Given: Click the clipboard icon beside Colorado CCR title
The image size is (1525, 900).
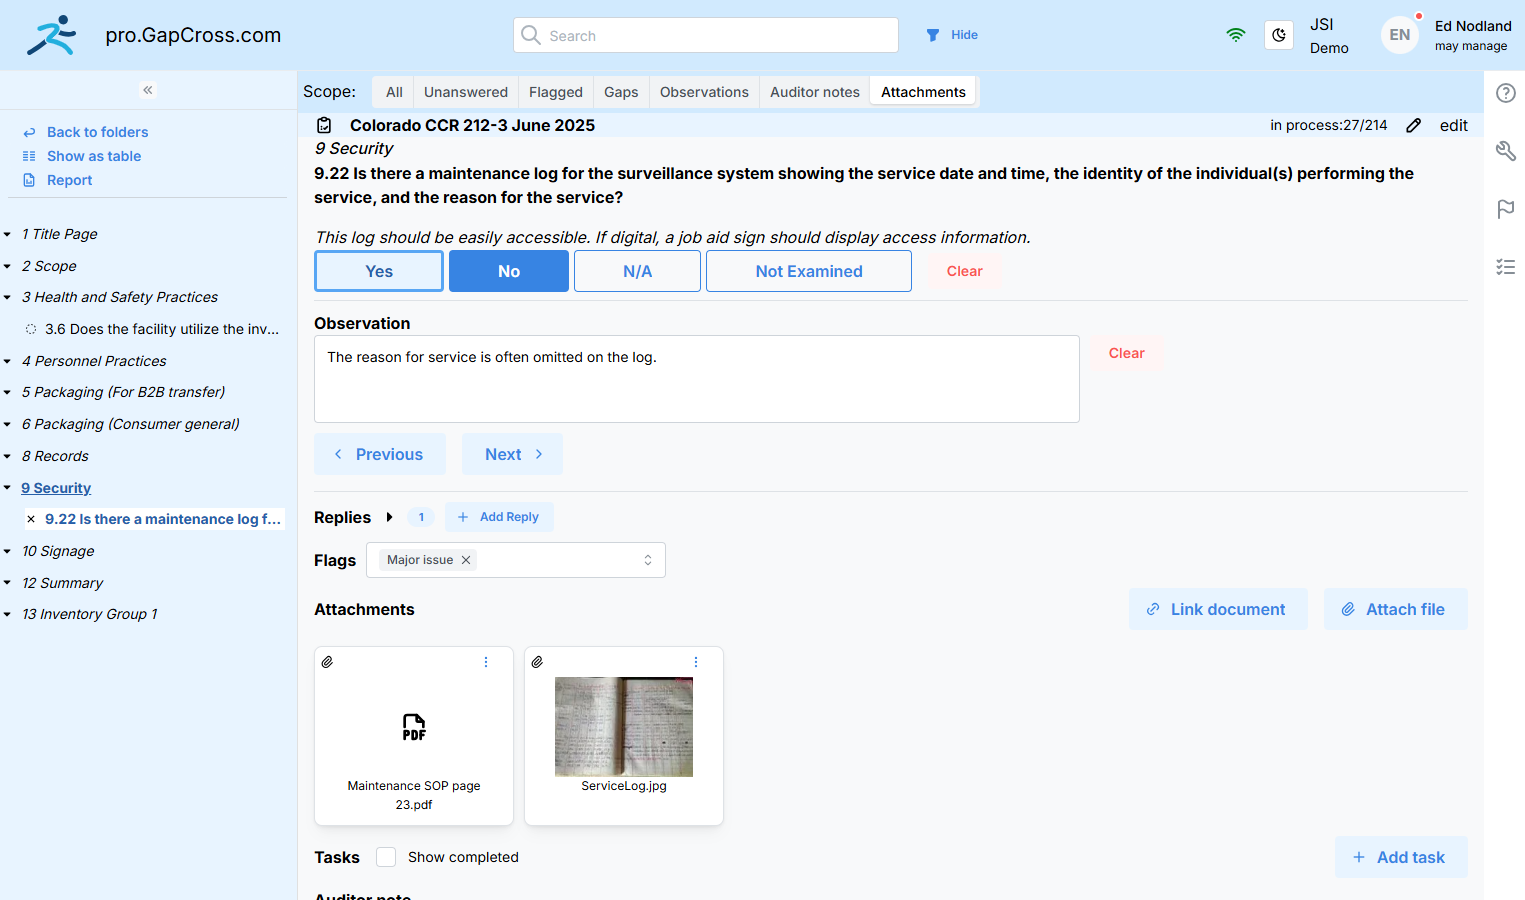Looking at the screenshot, I should [x=324, y=125].
